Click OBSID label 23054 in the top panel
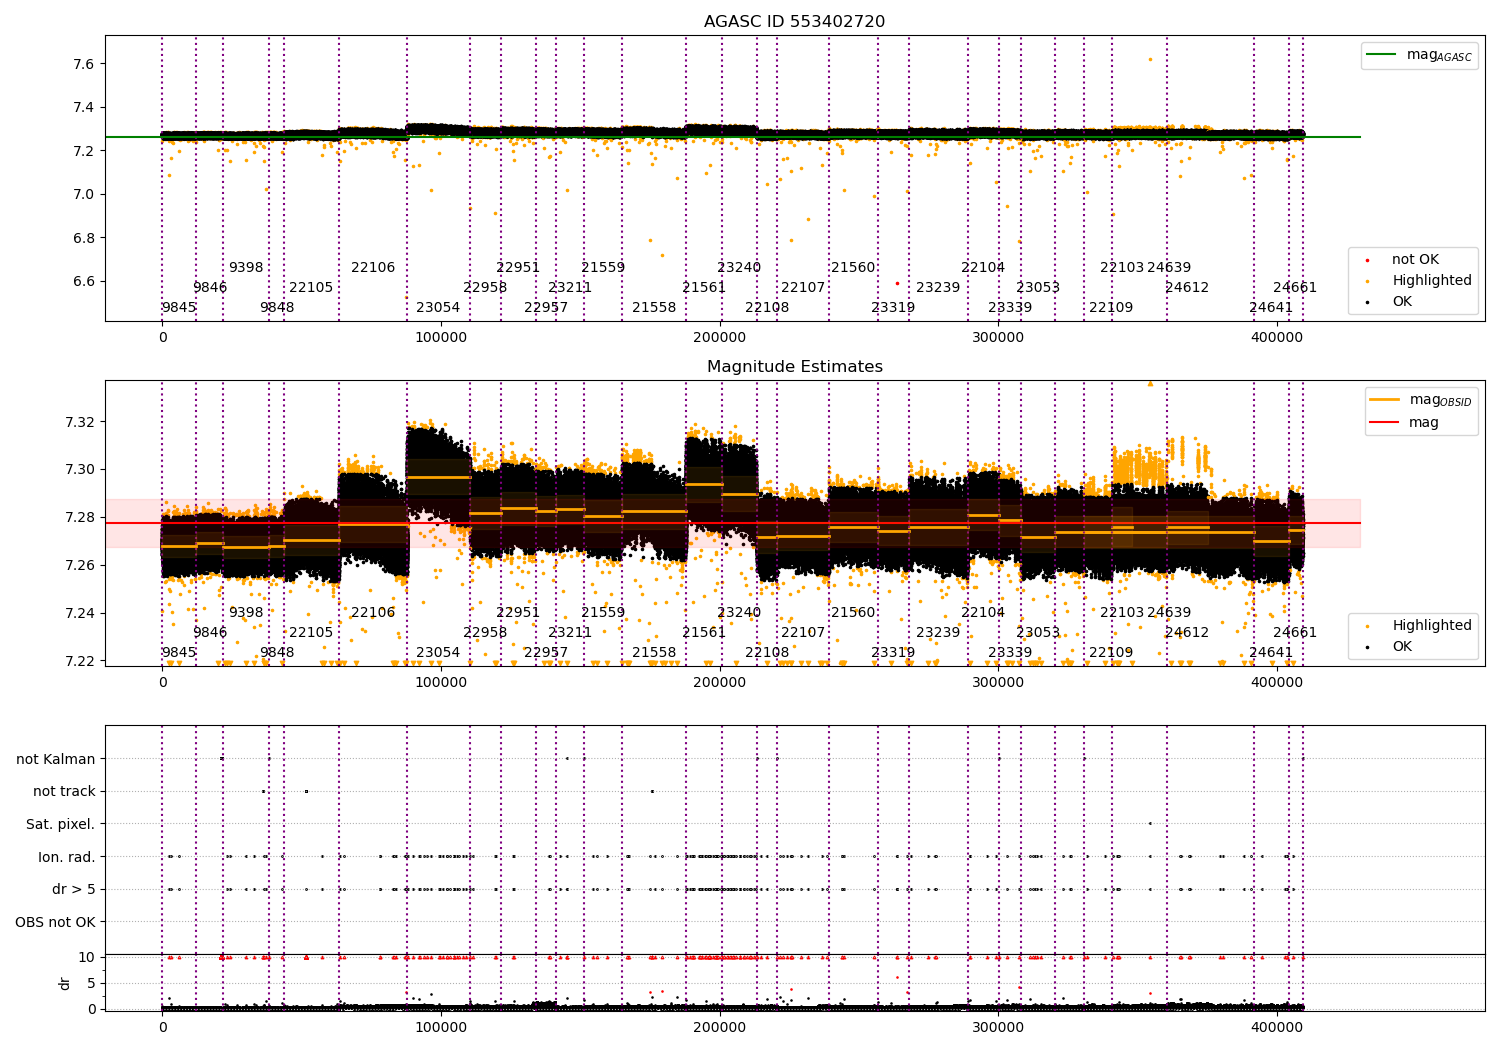This screenshot has width=1500, height=1050. click(x=438, y=308)
